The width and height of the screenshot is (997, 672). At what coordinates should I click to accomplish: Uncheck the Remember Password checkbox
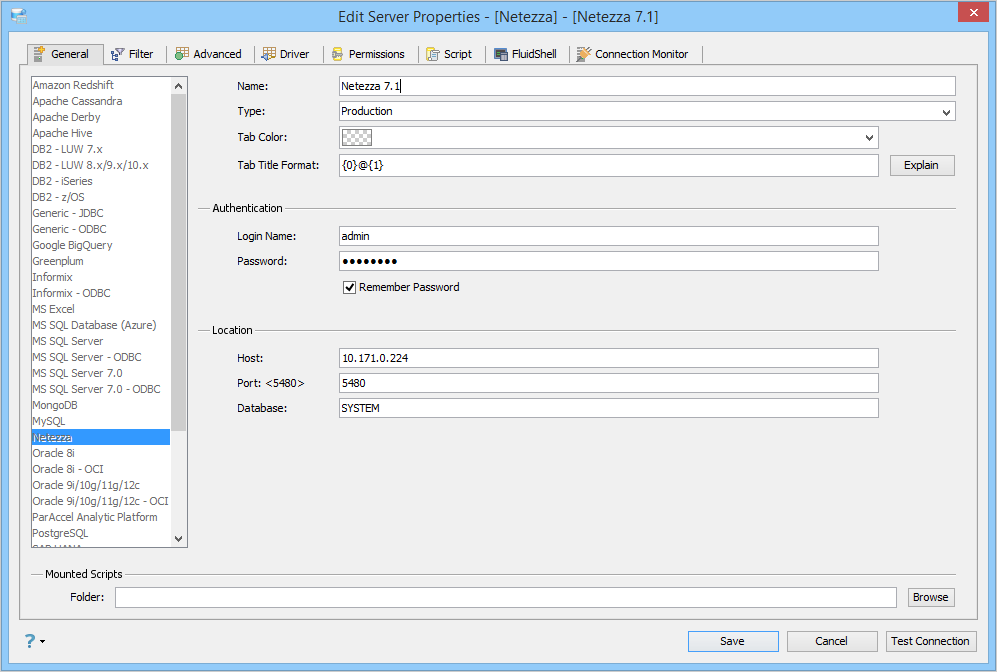click(x=349, y=287)
